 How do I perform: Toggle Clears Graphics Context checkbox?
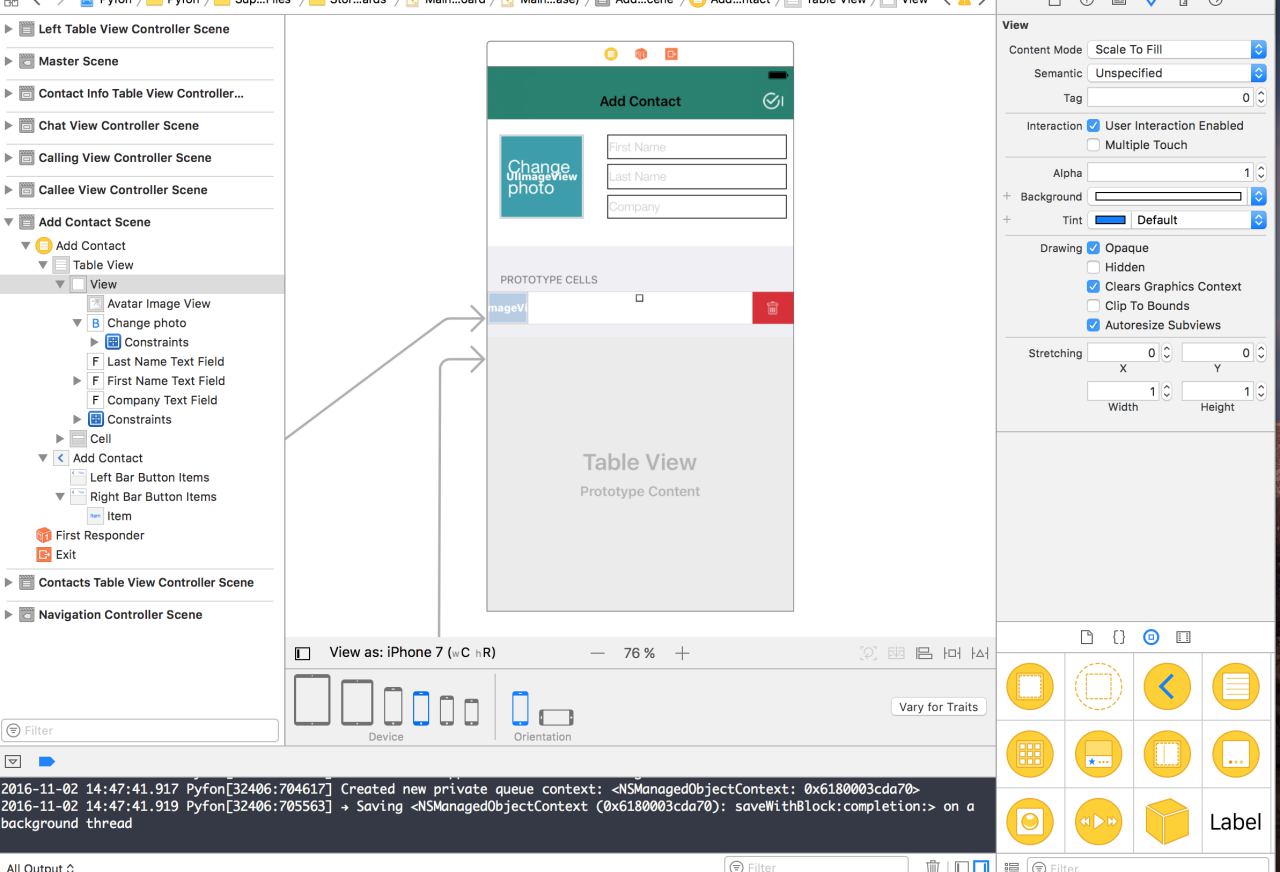click(1093, 286)
